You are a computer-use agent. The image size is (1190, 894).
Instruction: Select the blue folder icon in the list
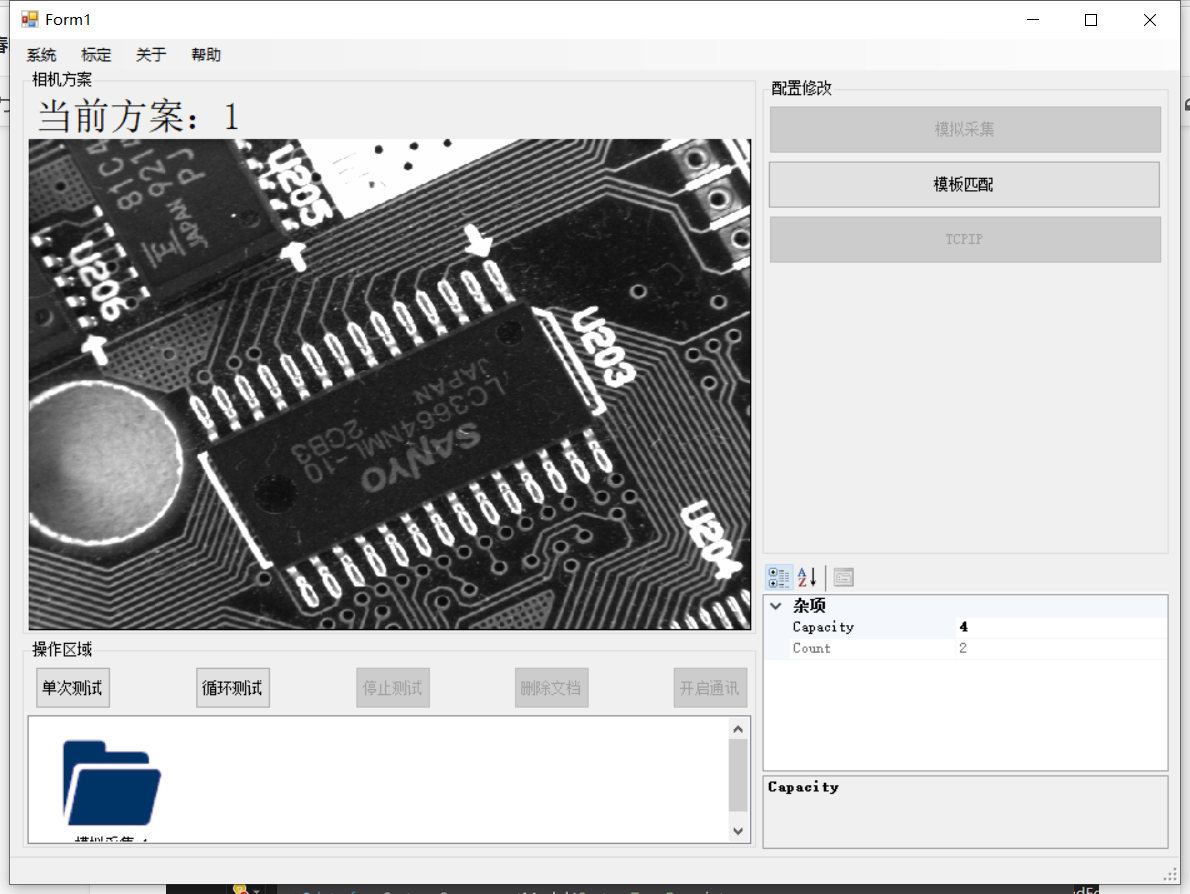coord(112,782)
